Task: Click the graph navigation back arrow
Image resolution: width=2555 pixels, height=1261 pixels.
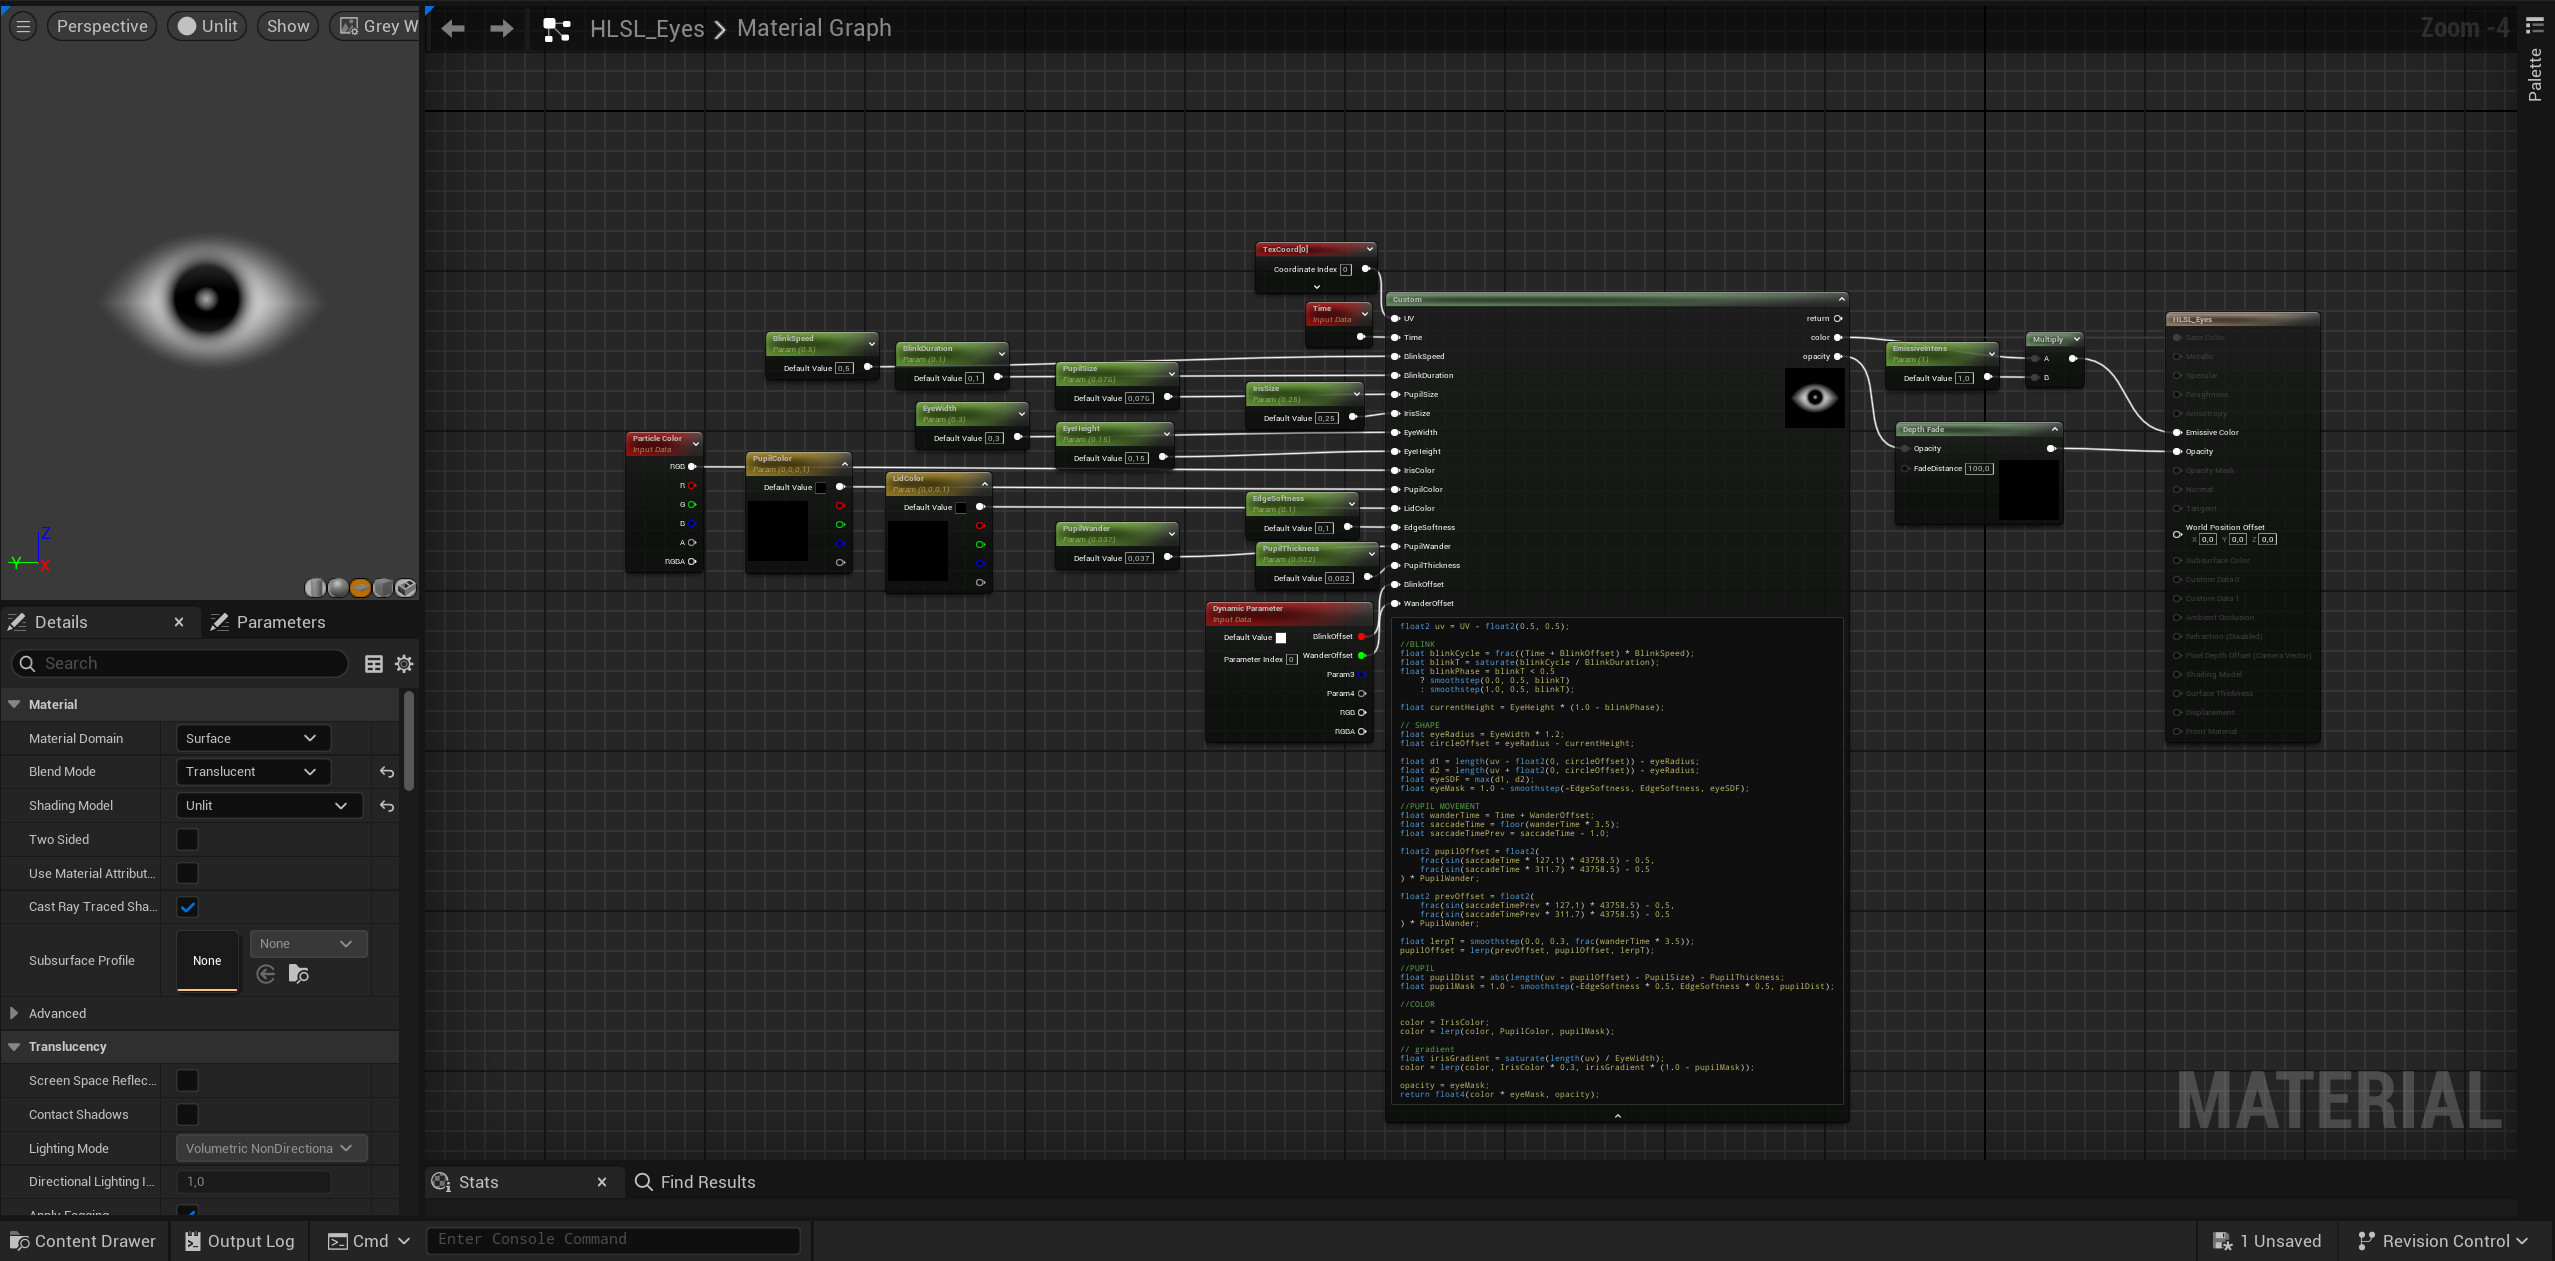Action: 451,28
